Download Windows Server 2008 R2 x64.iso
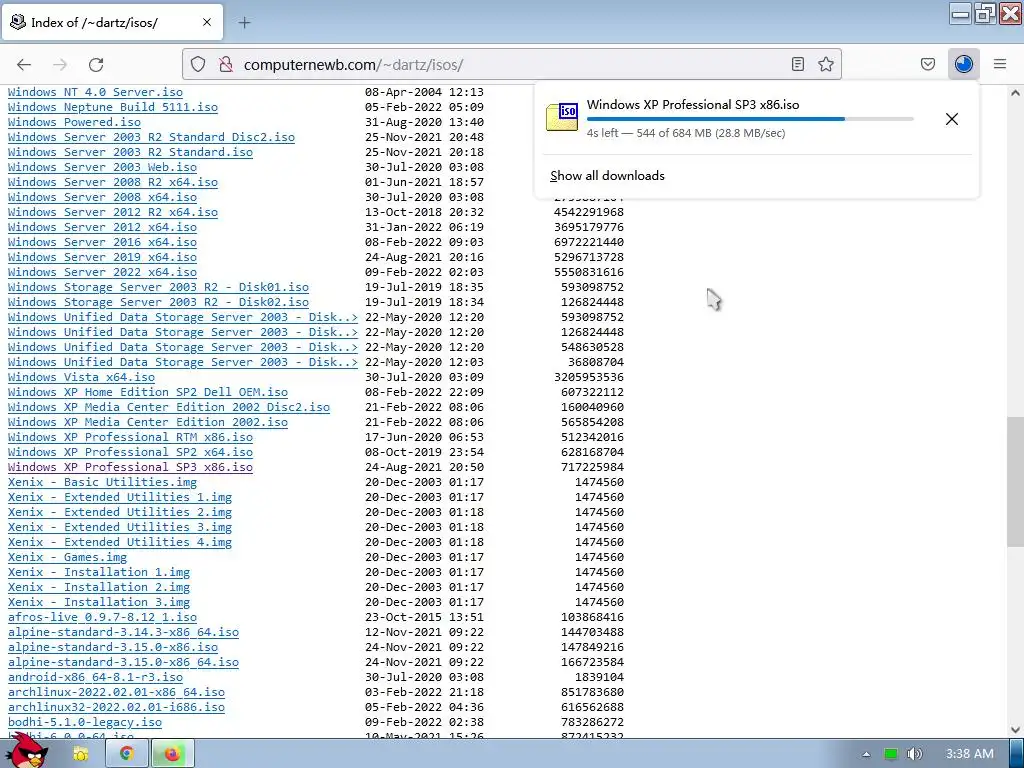Image resolution: width=1024 pixels, height=768 pixels. tap(113, 182)
